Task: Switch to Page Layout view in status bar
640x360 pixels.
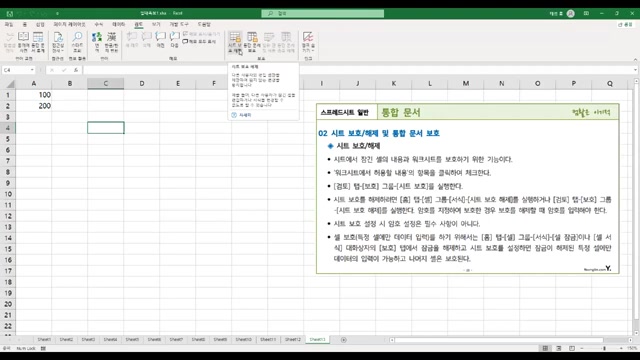Action: point(558,348)
